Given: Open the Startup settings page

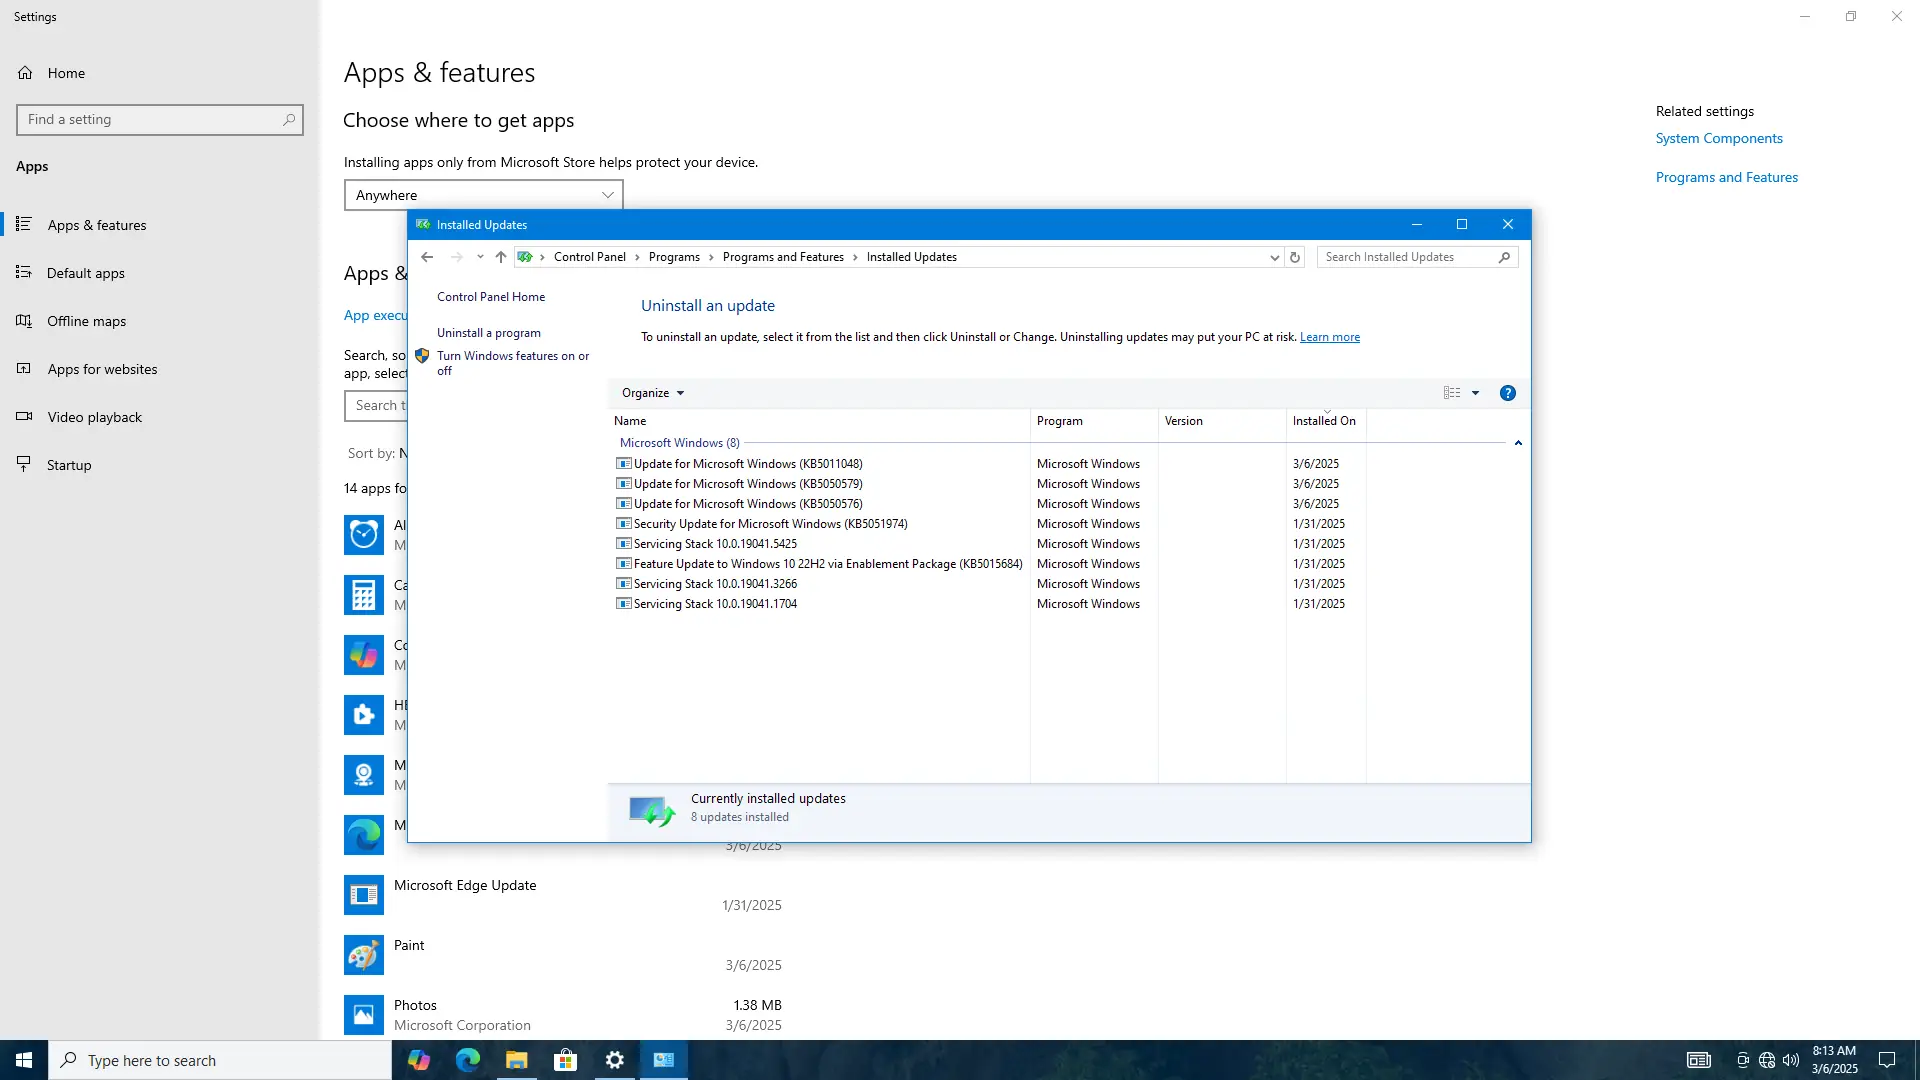Looking at the screenshot, I should [x=69, y=465].
